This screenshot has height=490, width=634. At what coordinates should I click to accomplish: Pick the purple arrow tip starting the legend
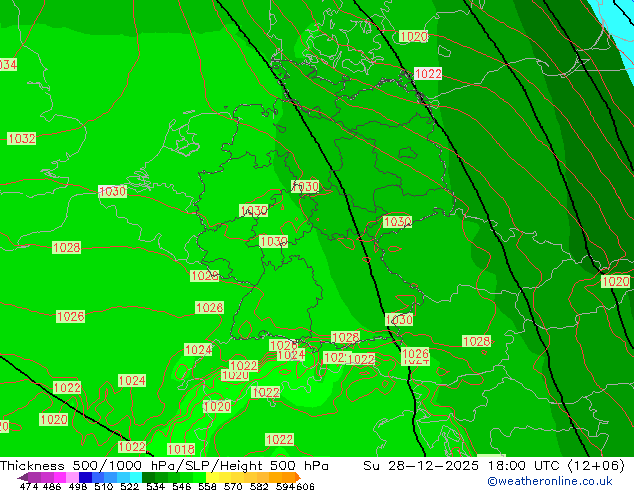click(x=23, y=477)
